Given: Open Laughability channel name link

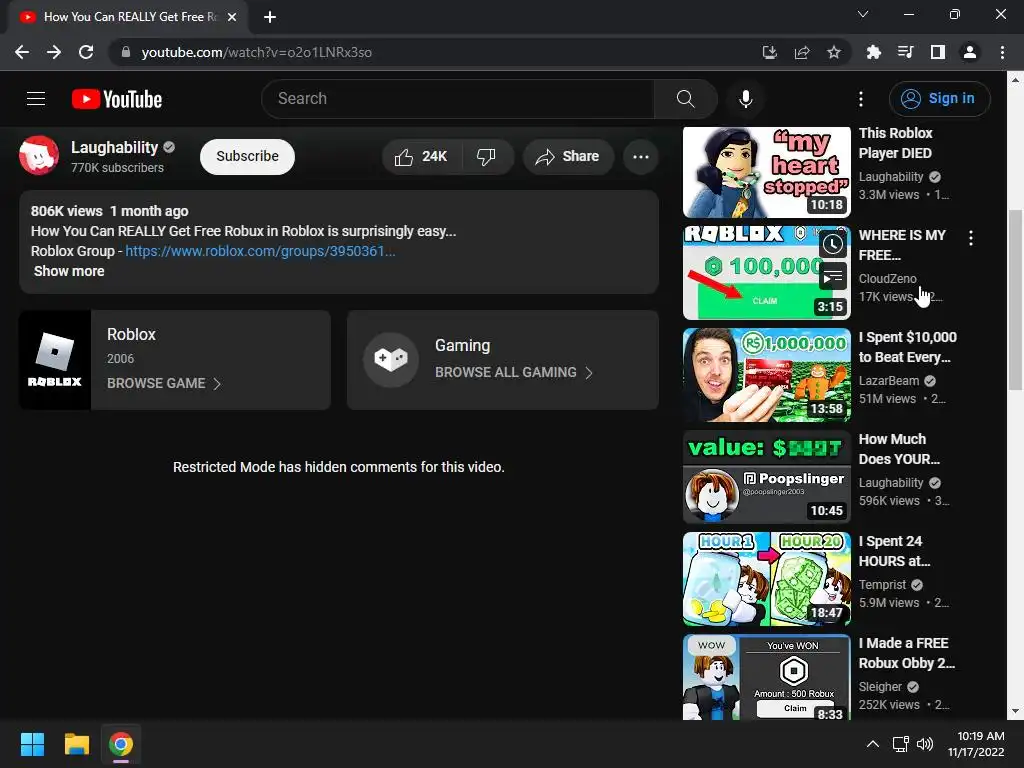Looking at the screenshot, I should tap(114, 148).
